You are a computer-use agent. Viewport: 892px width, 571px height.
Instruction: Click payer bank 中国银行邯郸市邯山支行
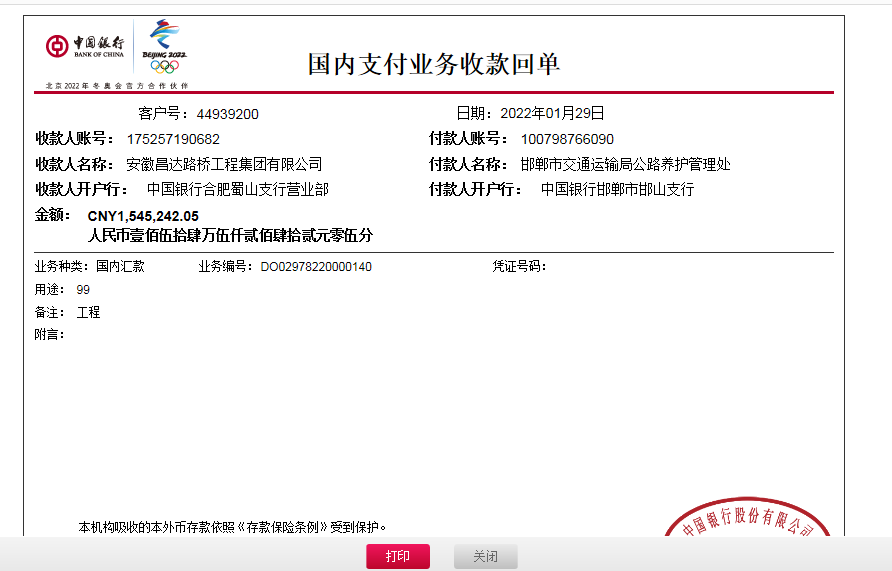click(617, 189)
